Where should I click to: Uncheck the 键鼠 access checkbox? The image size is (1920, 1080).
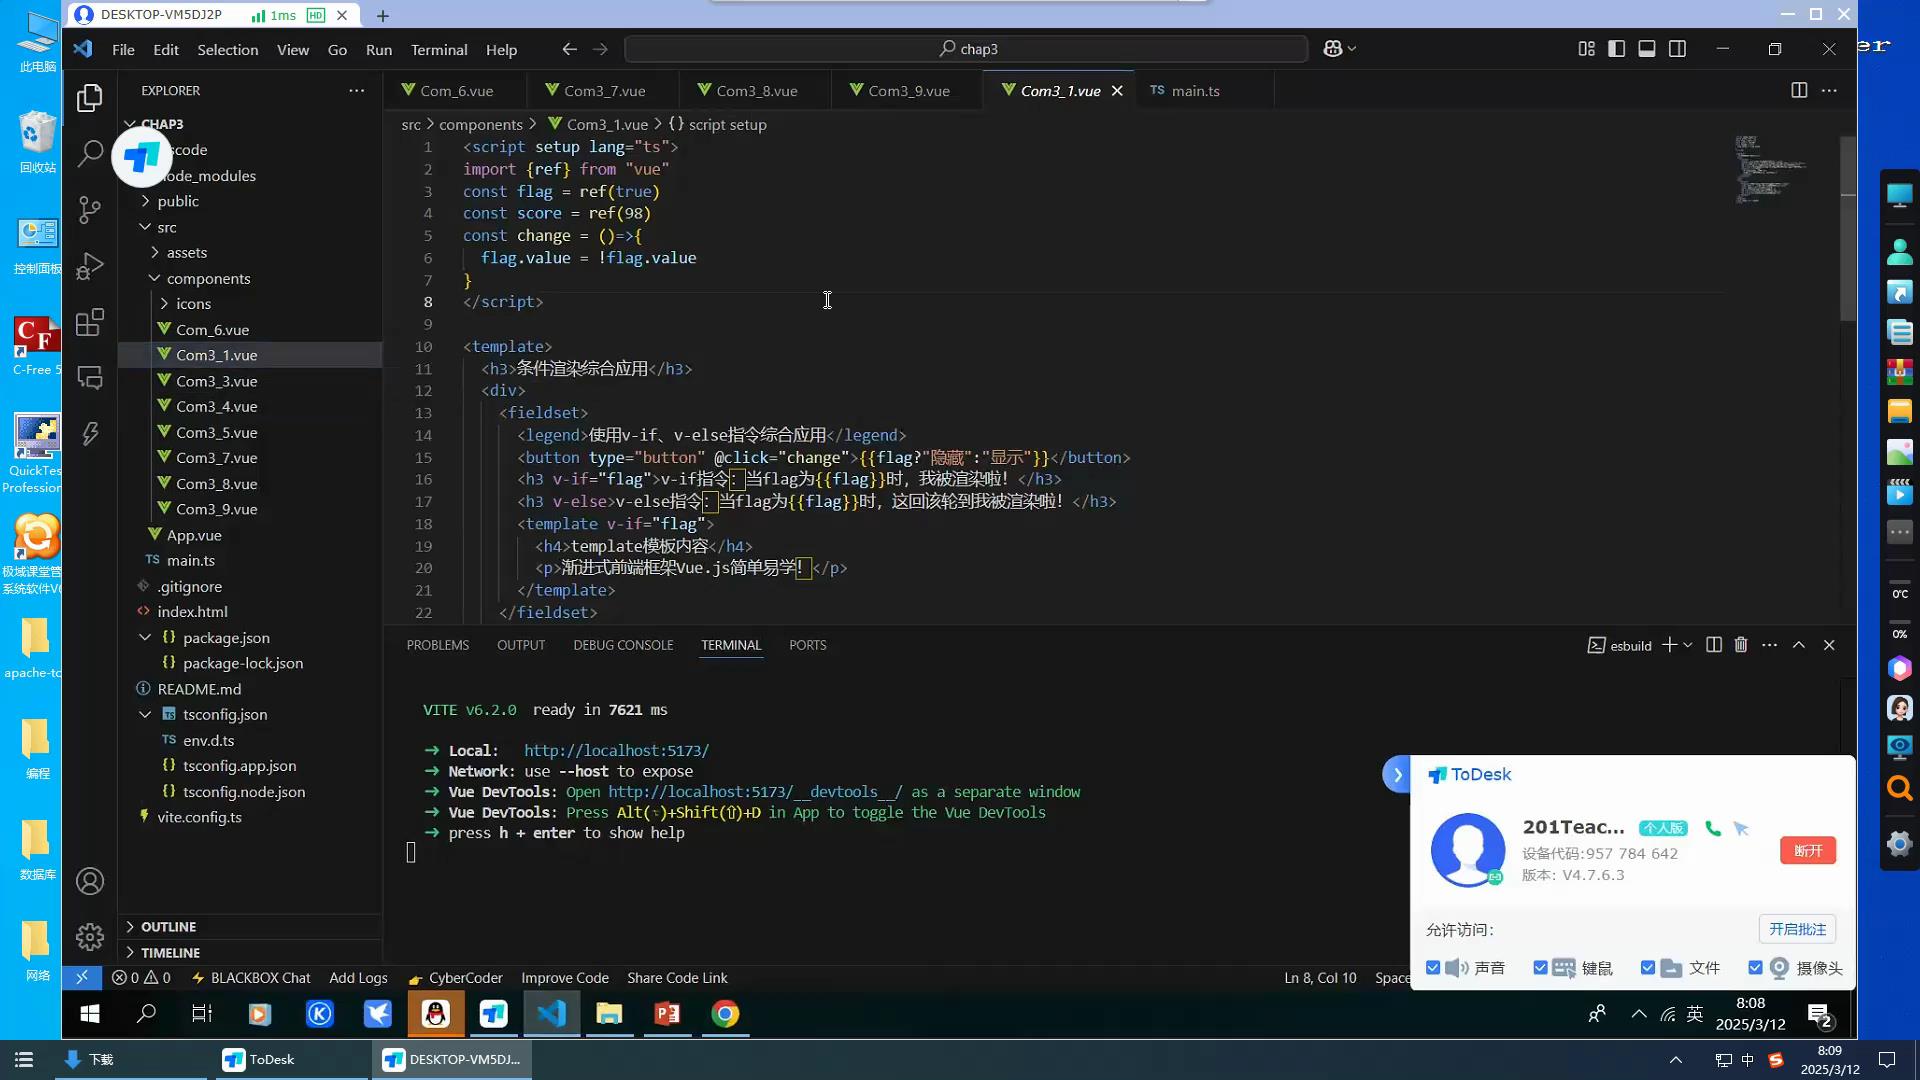click(1540, 968)
